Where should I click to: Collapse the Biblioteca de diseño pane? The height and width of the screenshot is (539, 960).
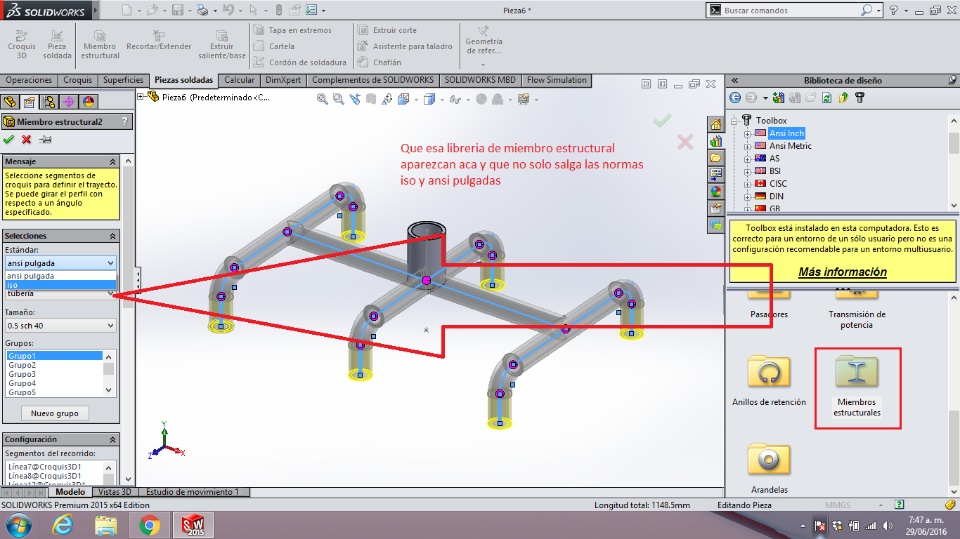pos(735,80)
